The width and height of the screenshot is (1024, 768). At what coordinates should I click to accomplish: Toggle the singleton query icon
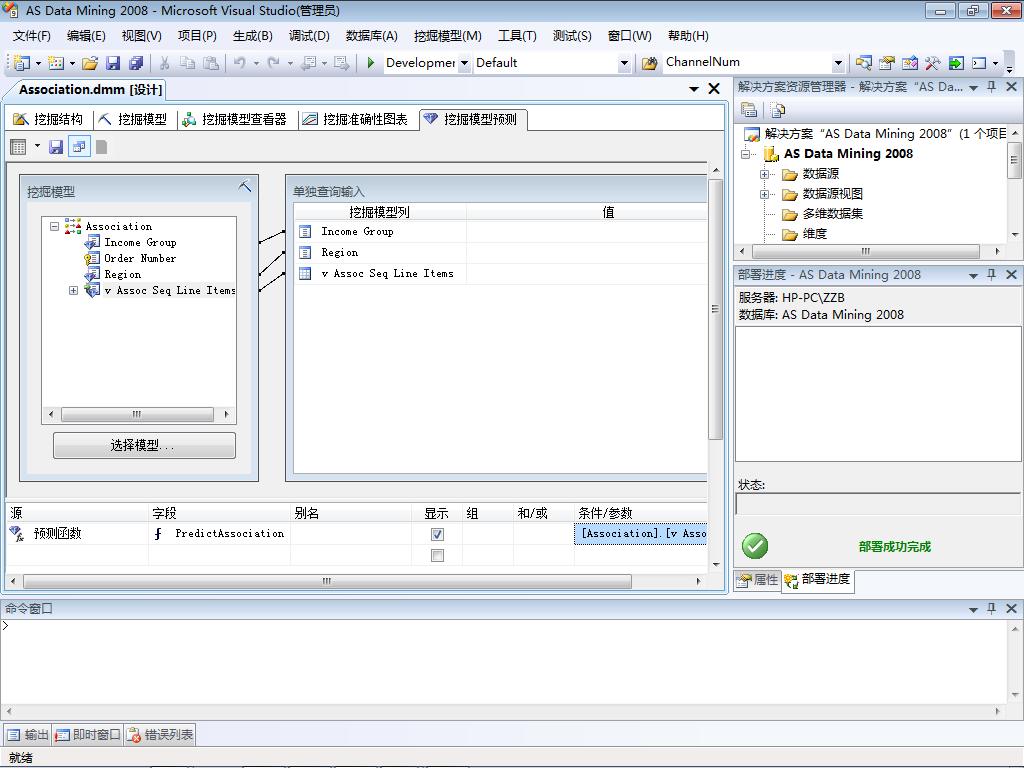pos(79,147)
